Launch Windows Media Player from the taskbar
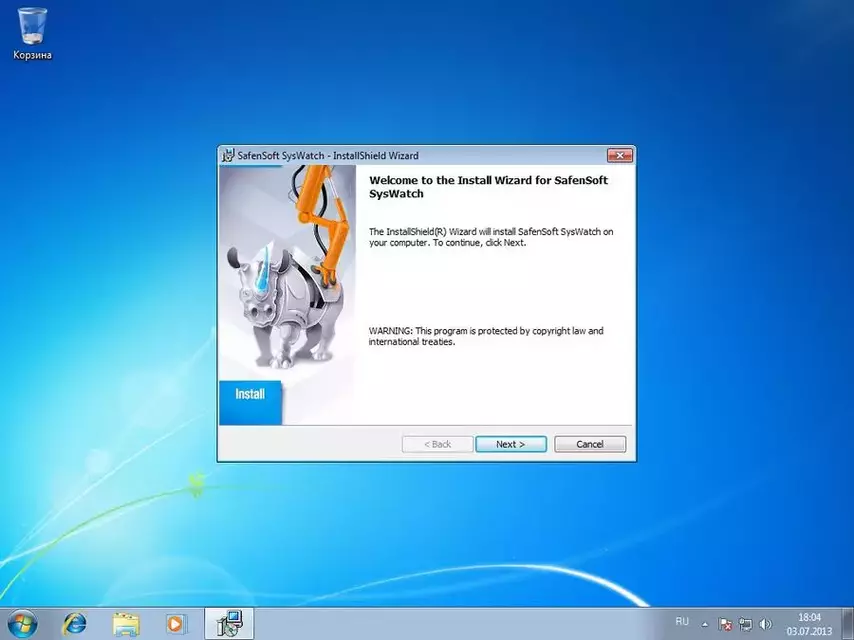The width and height of the screenshot is (854, 640). pyautogui.click(x=176, y=624)
